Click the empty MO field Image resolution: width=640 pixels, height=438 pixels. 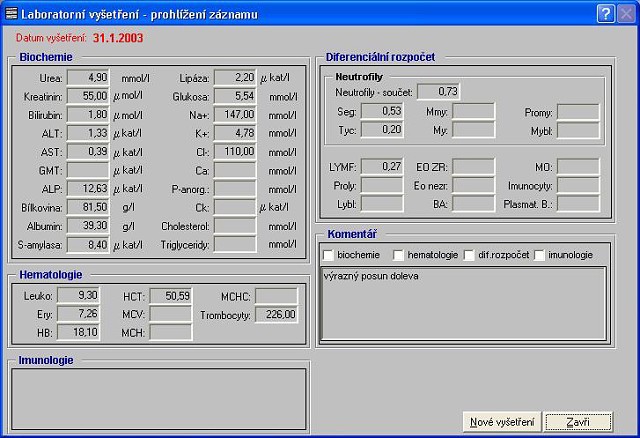[x=578, y=167]
